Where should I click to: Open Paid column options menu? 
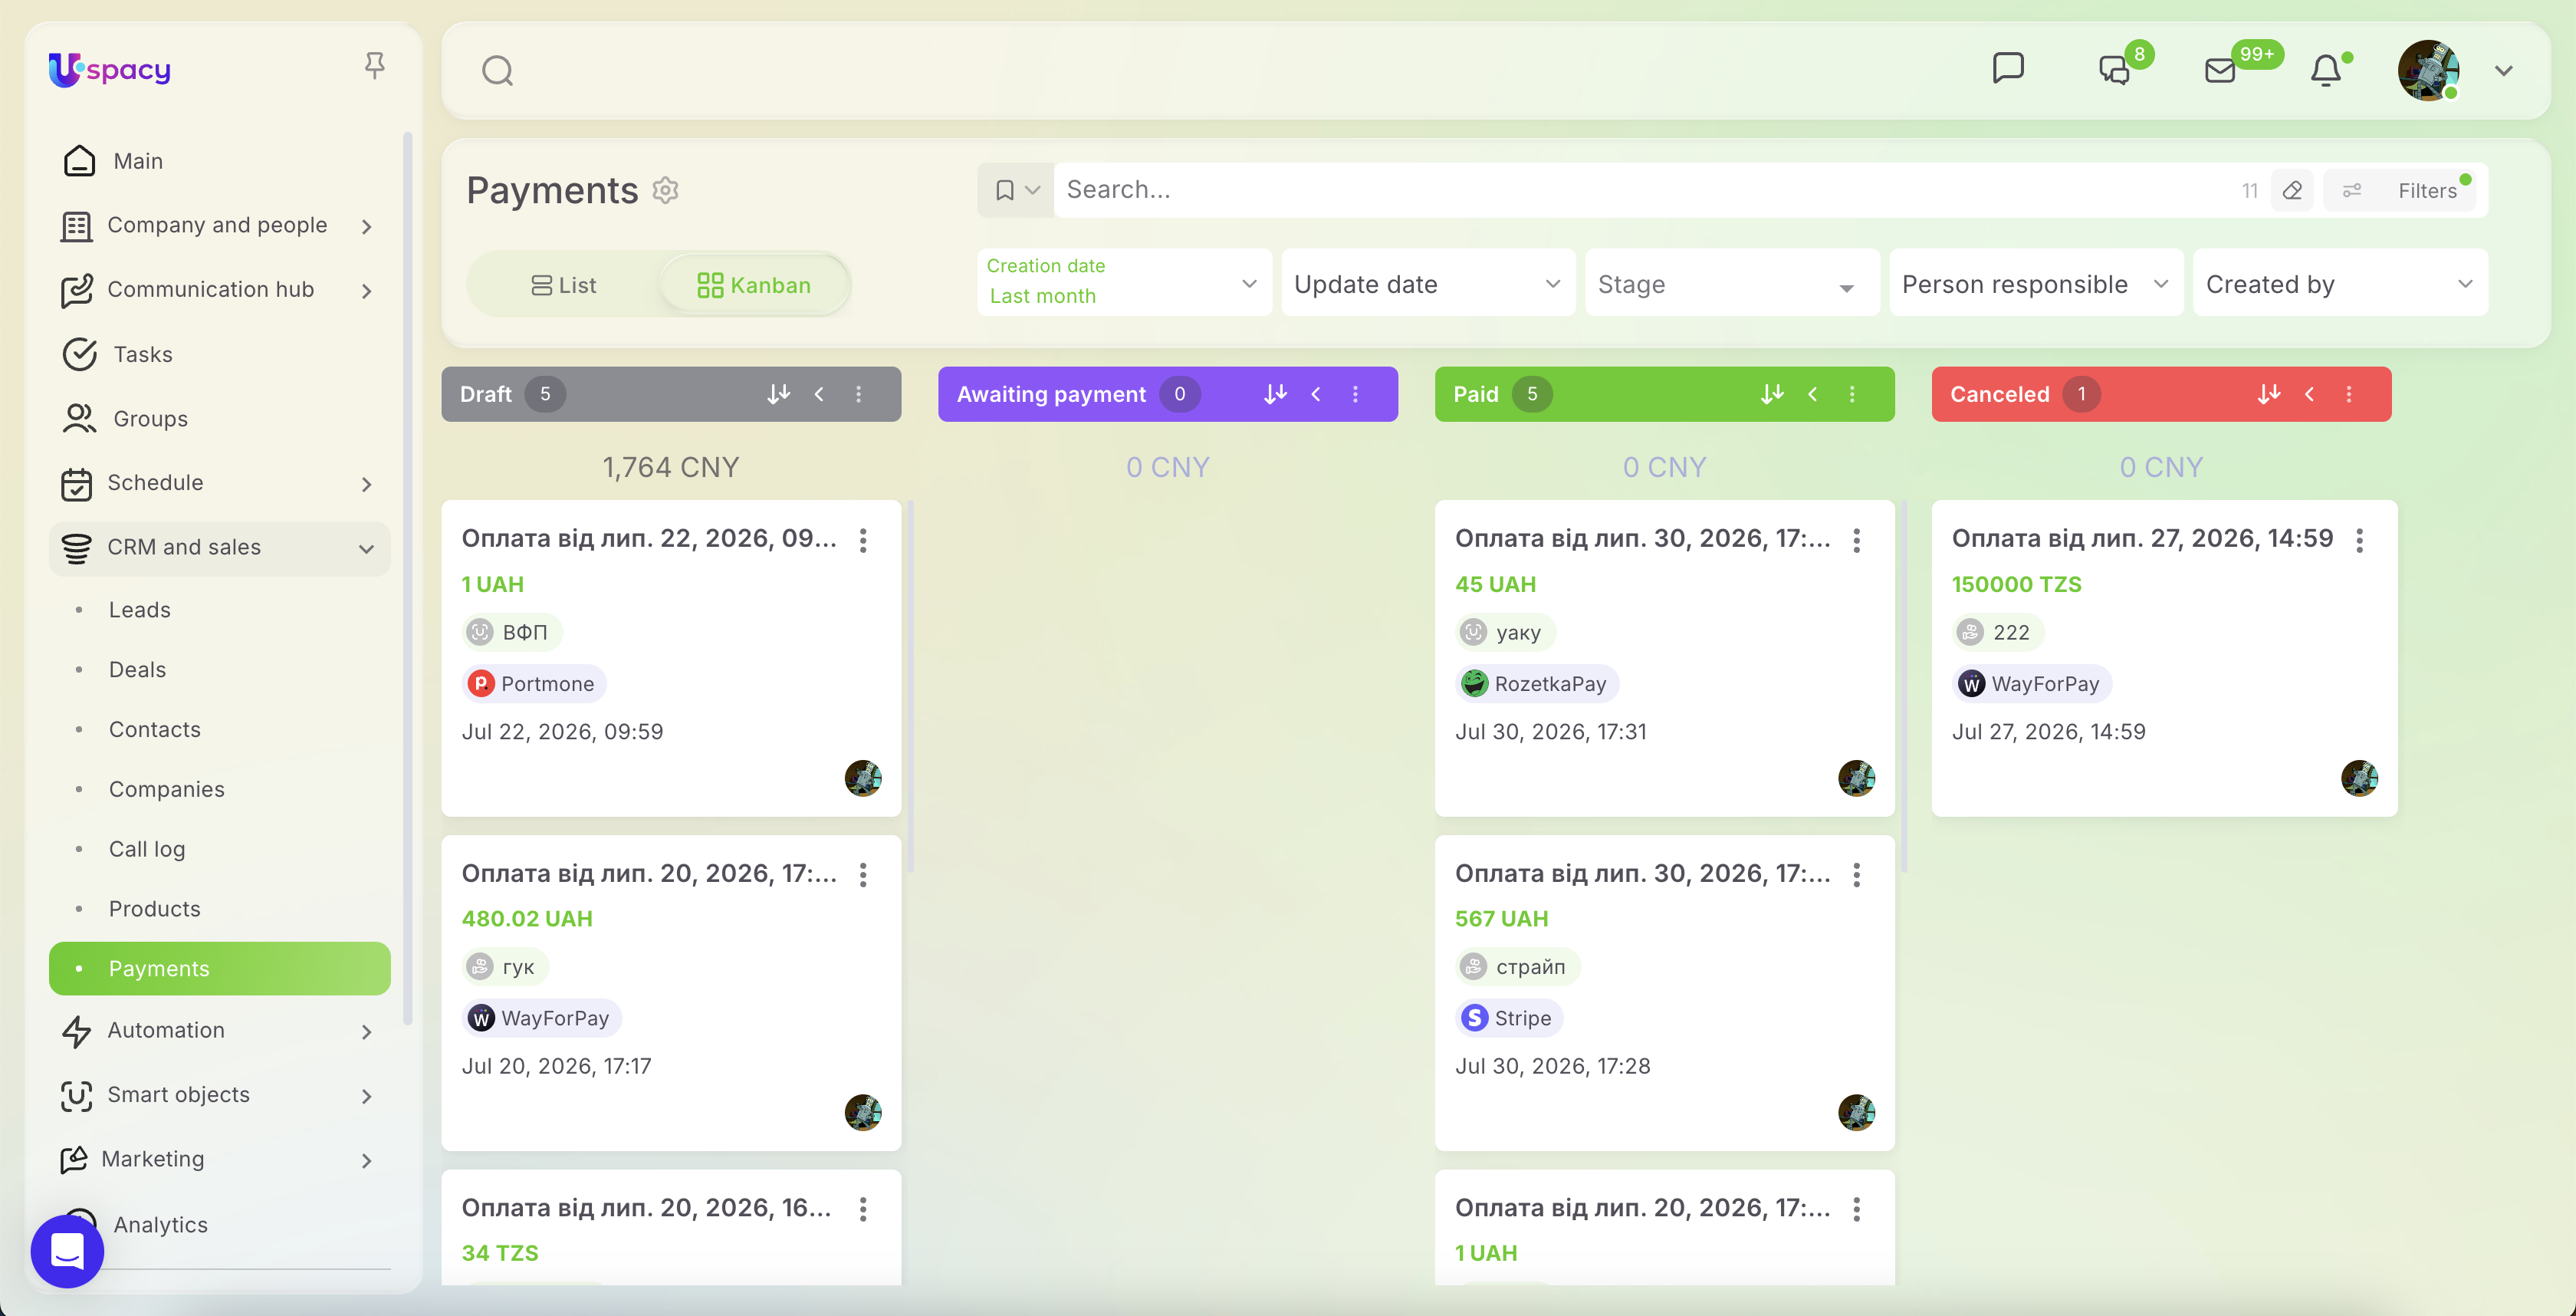(1852, 394)
